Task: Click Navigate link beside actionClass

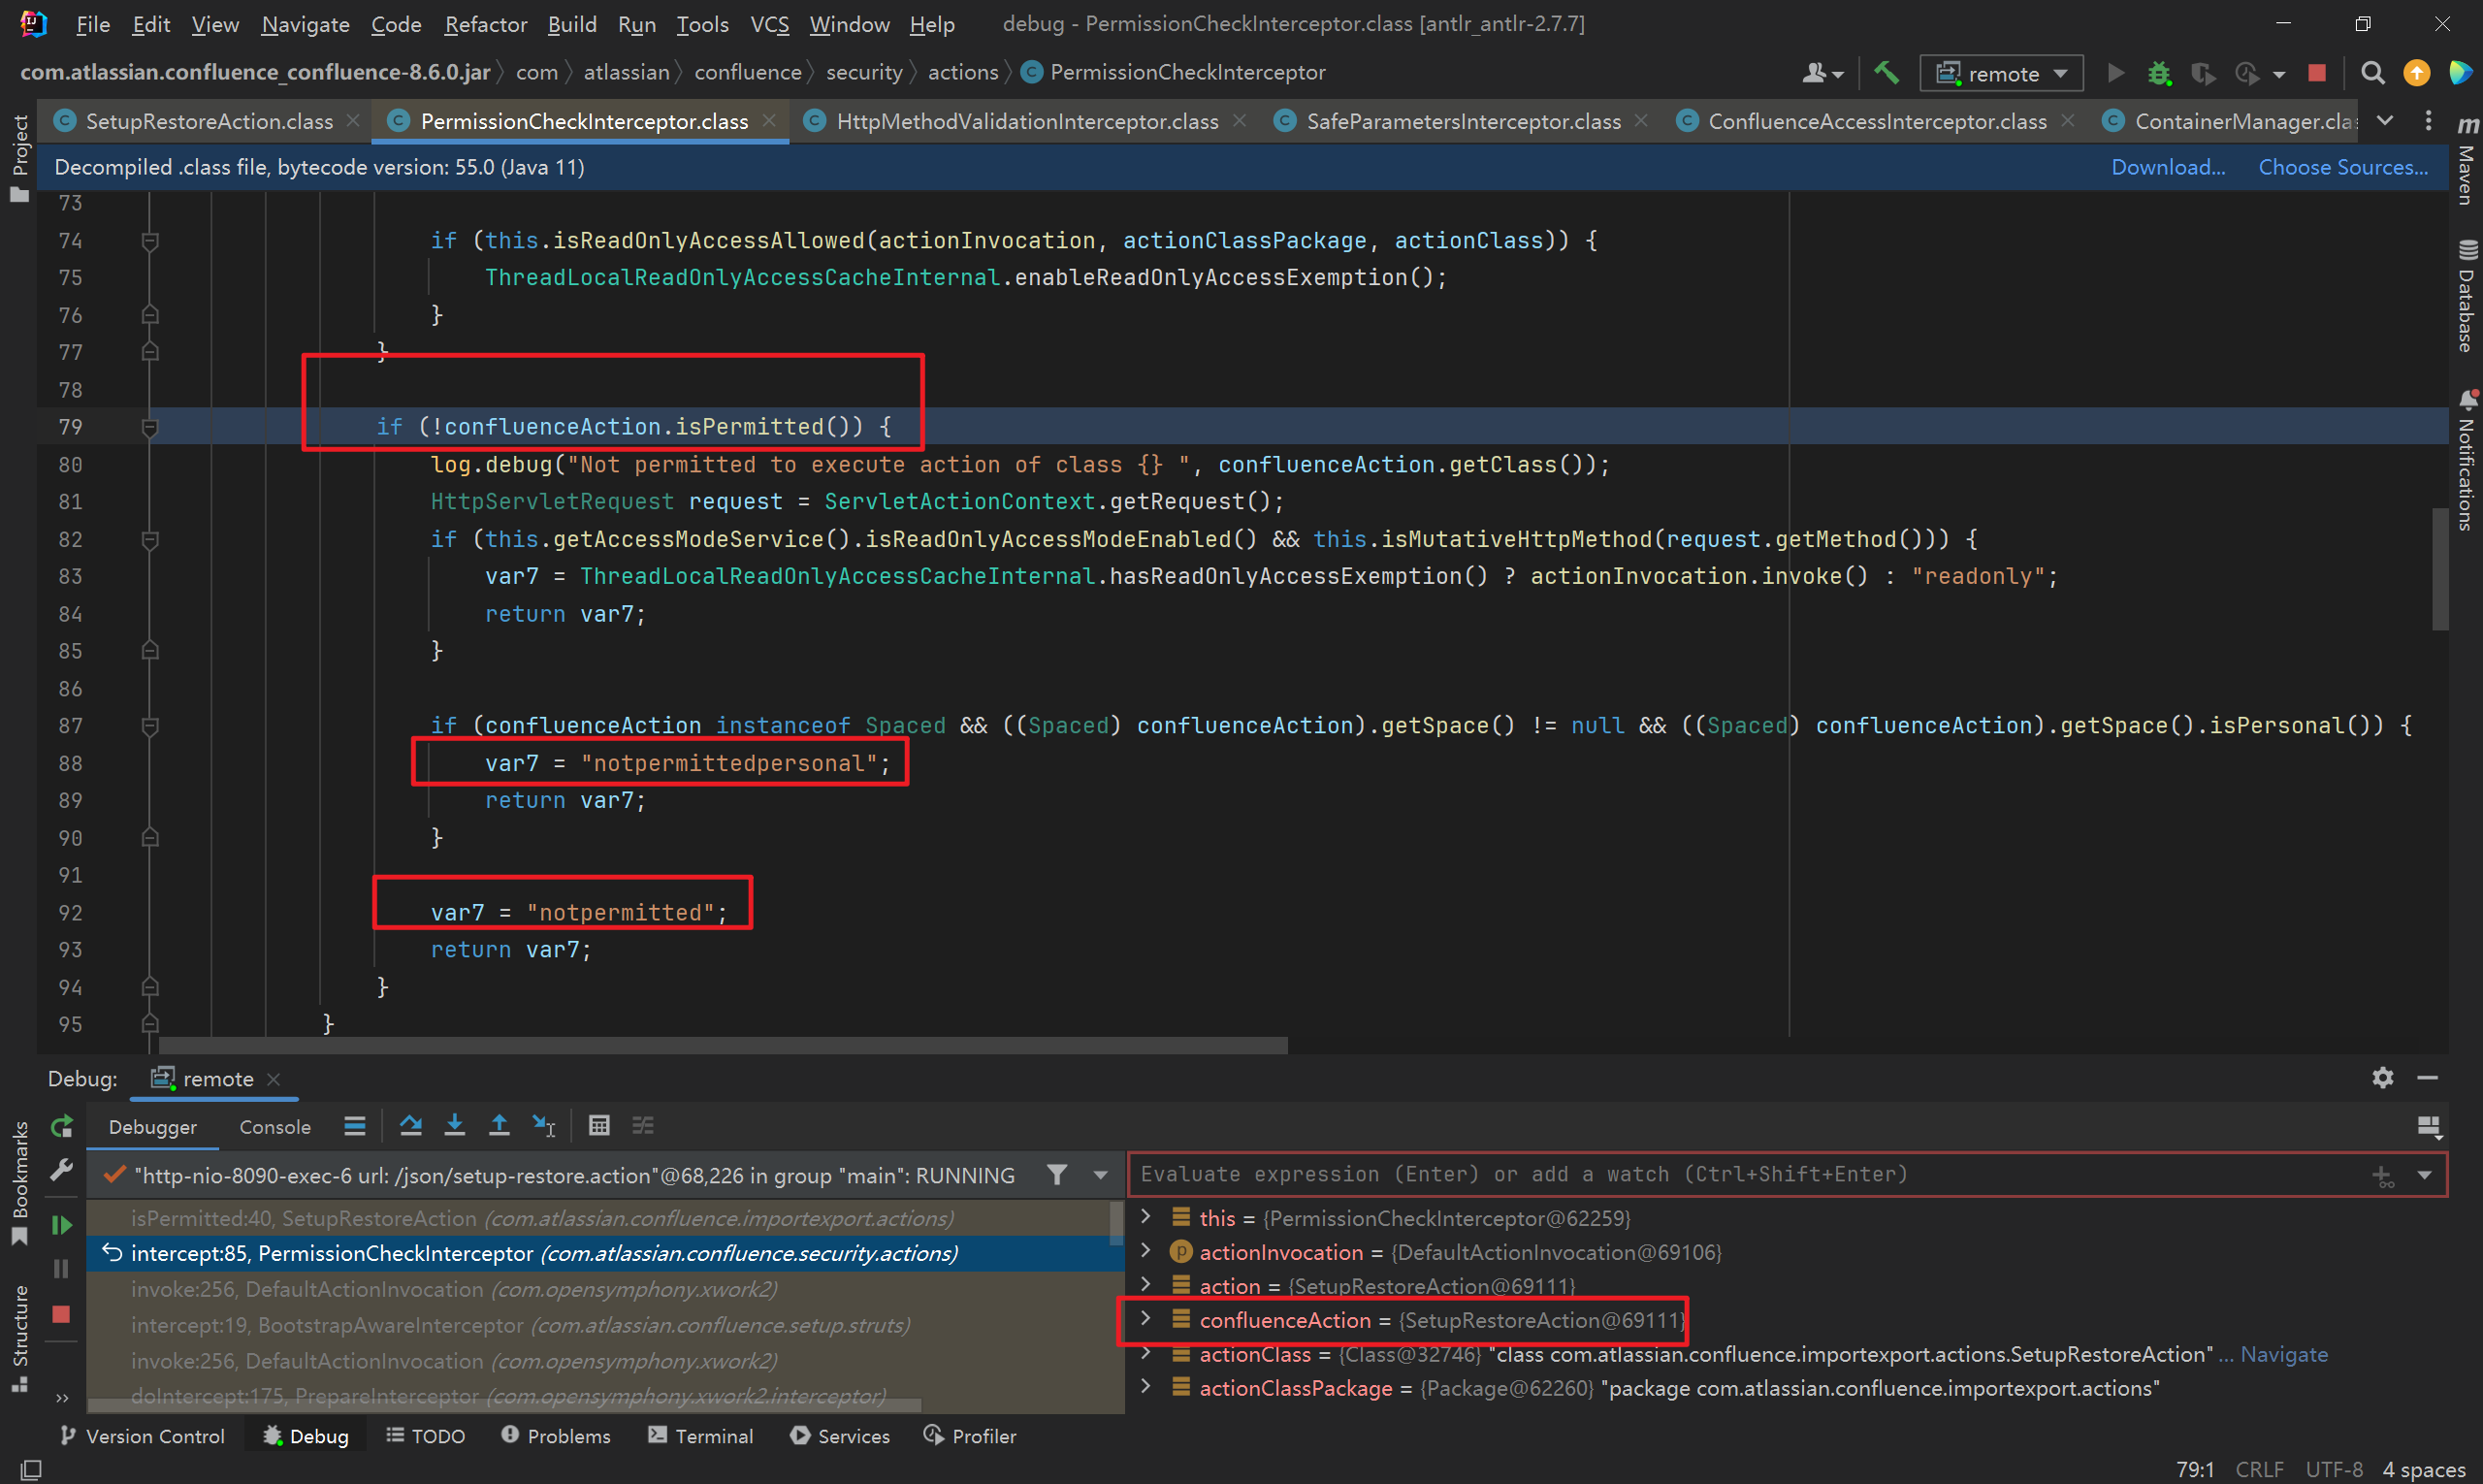Action: [x=2284, y=1354]
